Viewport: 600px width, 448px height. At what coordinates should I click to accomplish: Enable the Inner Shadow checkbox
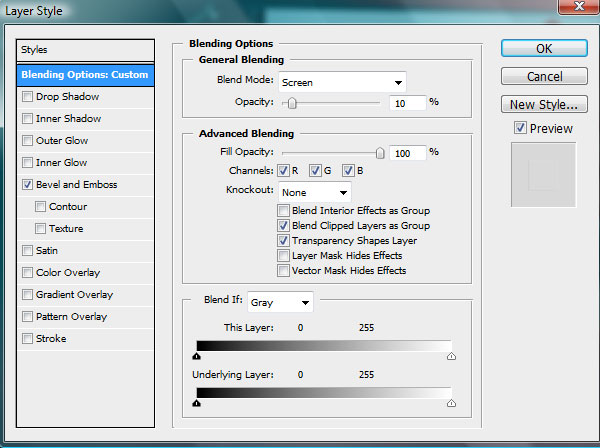[27, 119]
